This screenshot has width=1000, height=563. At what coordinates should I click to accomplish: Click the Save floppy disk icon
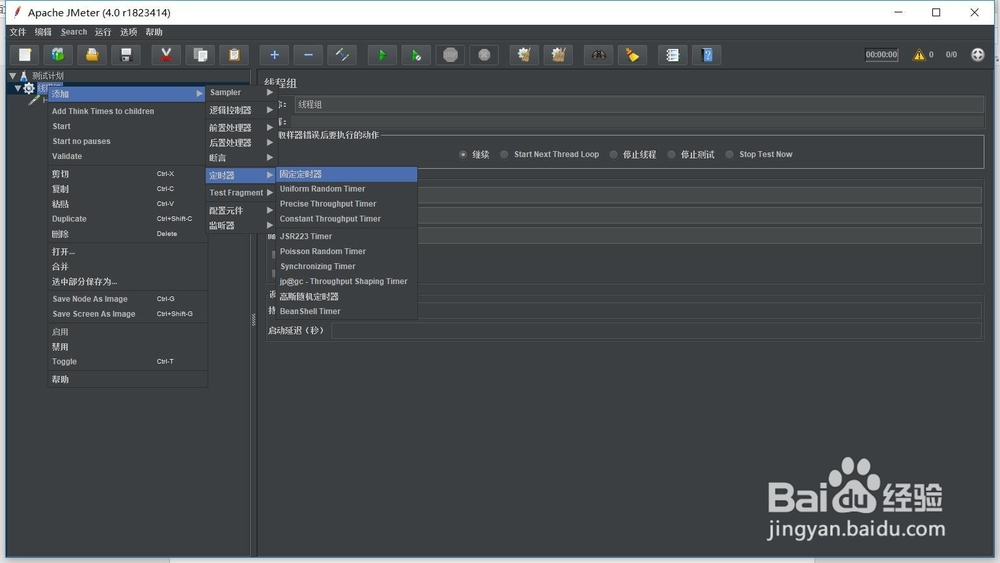coord(126,55)
